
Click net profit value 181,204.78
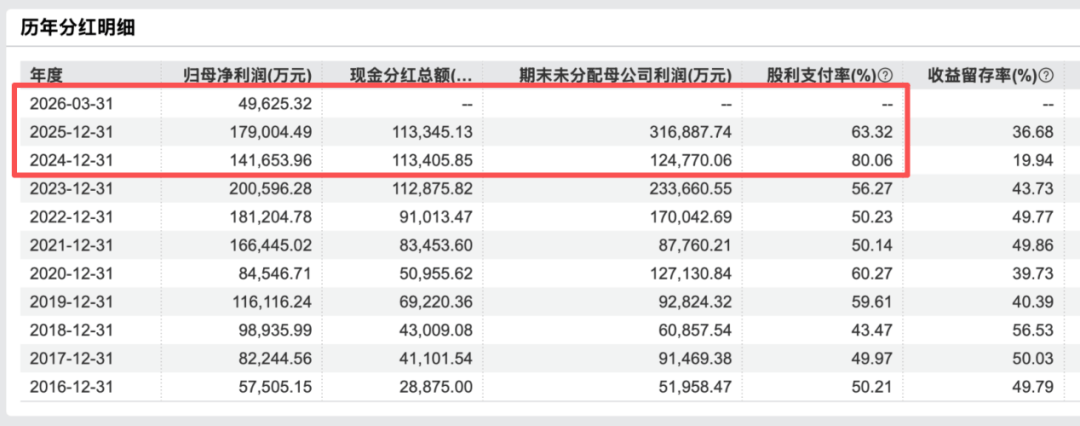(272, 217)
